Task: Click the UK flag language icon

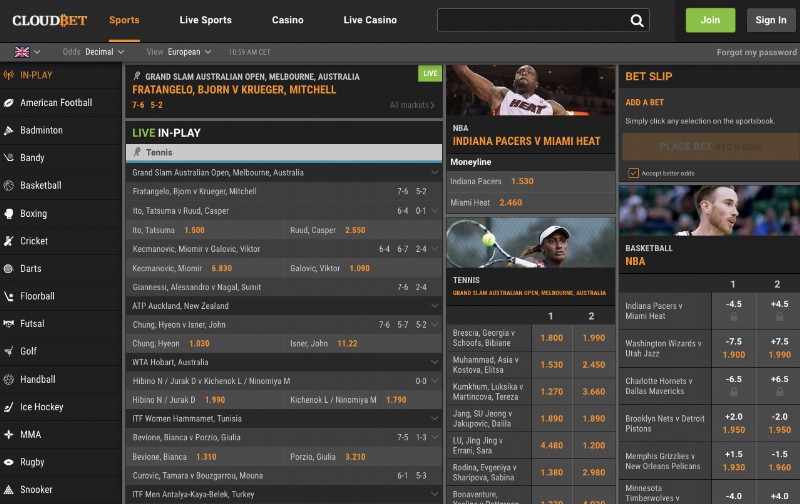Action: tap(22, 52)
